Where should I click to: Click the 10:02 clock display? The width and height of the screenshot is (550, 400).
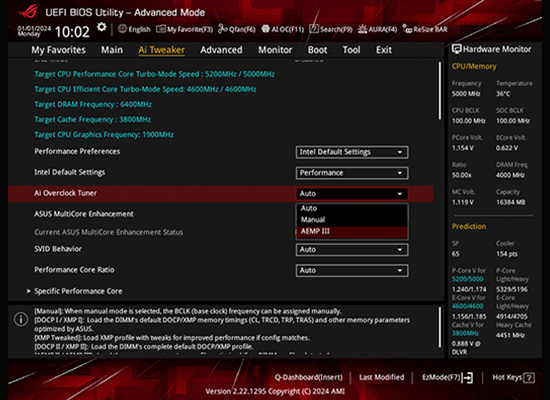pyautogui.click(x=72, y=32)
